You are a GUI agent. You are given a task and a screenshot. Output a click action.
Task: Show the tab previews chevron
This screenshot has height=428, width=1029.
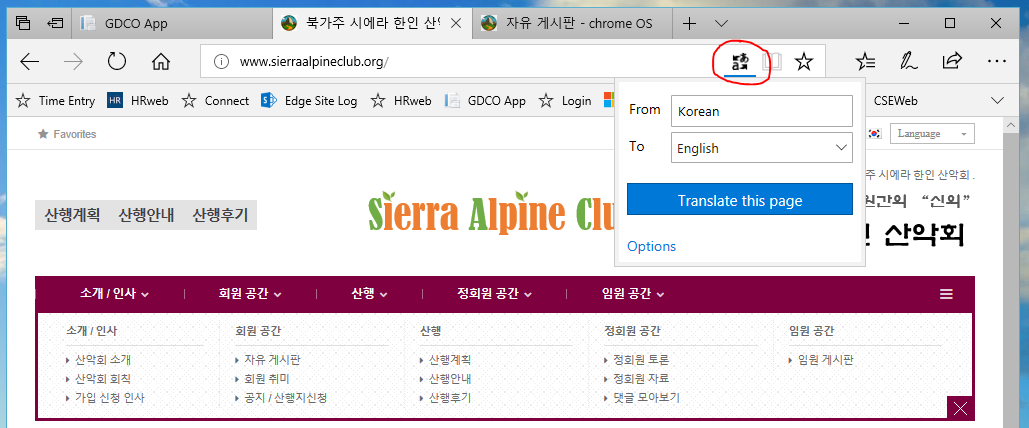click(x=722, y=23)
